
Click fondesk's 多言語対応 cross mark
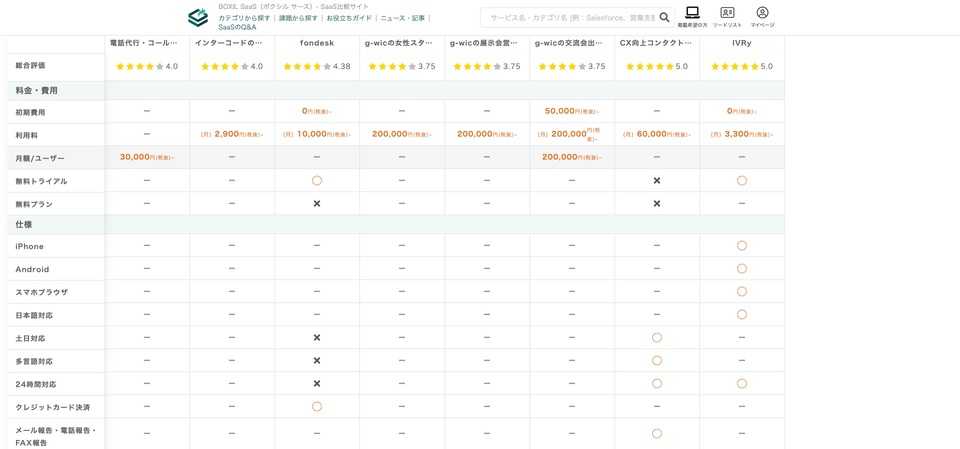317,361
